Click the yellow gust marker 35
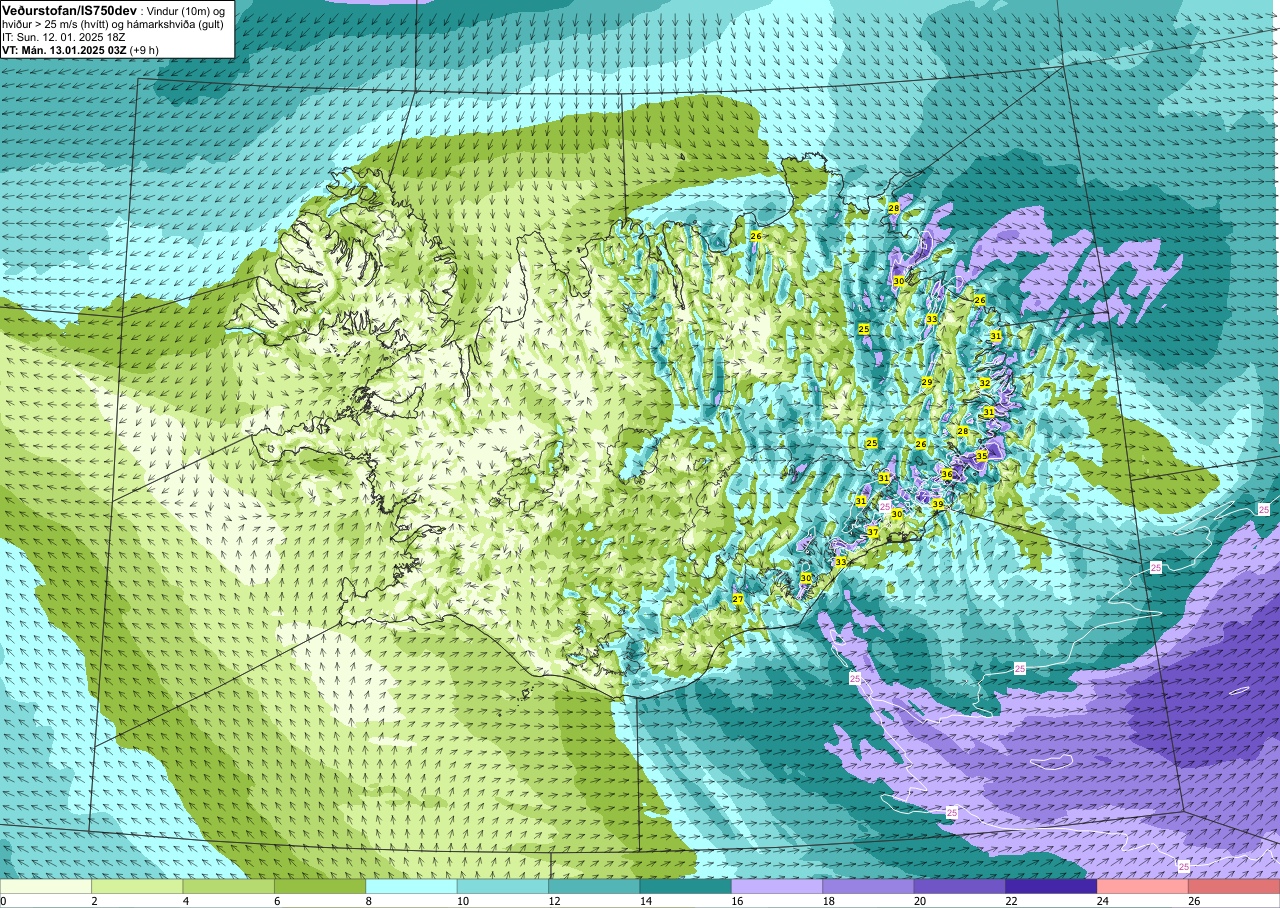The height and width of the screenshot is (908, 1280). [x=982, y=456]
